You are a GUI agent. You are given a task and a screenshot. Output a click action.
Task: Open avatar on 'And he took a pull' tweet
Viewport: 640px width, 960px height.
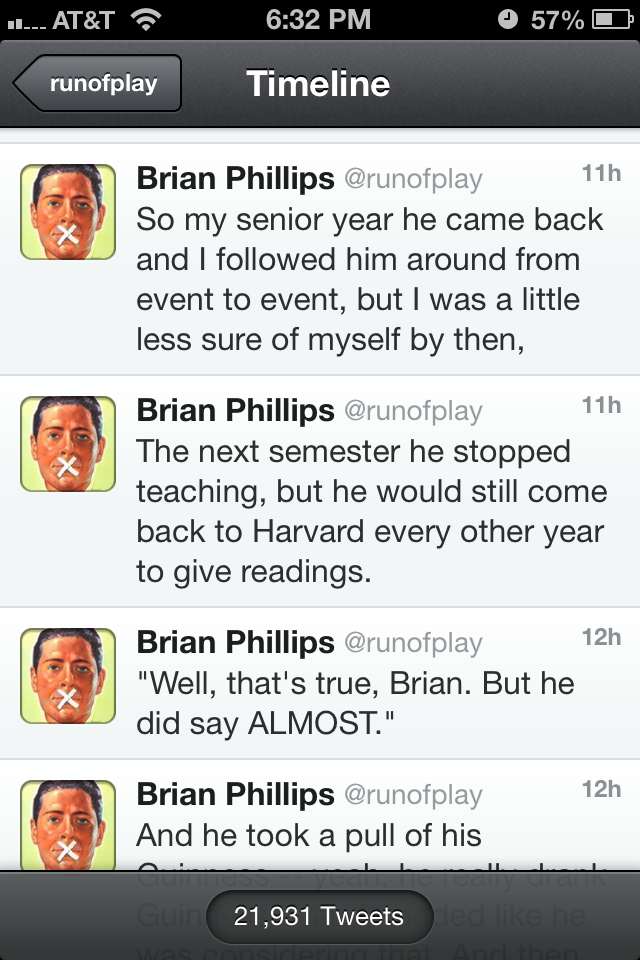click(x=68, y=825)
